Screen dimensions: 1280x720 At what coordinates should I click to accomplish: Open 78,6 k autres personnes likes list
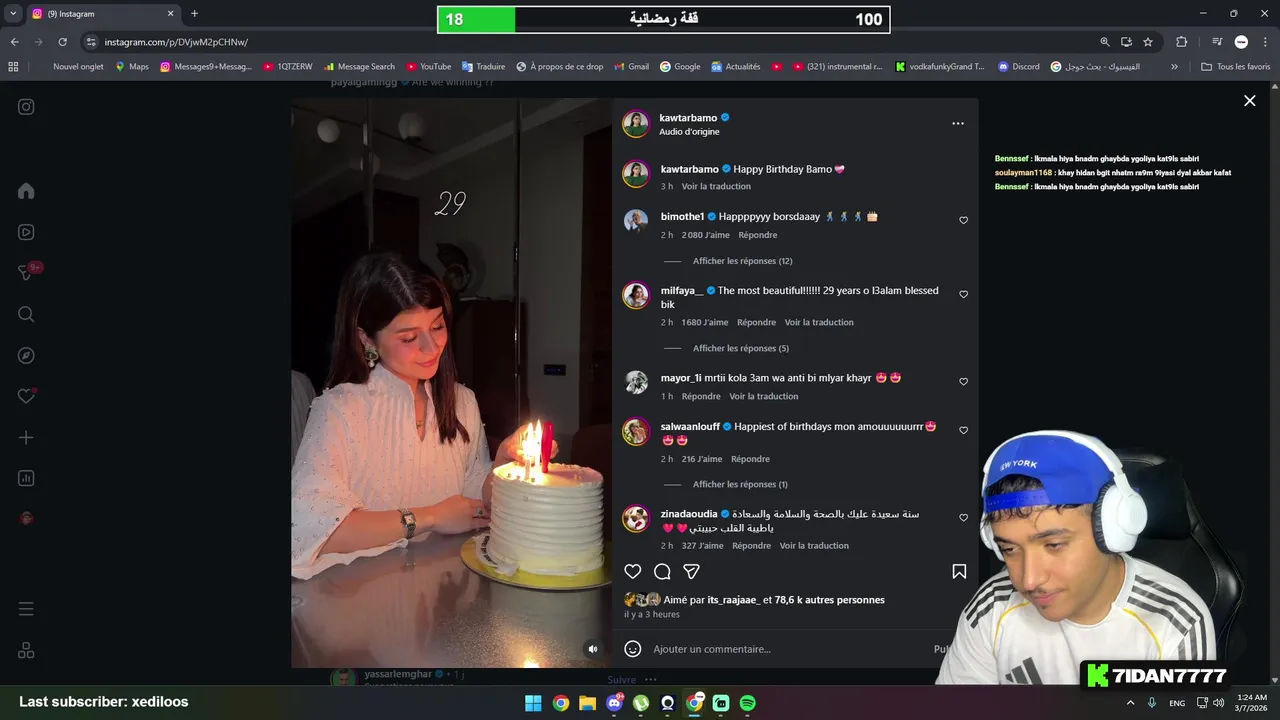coord(829,600)
